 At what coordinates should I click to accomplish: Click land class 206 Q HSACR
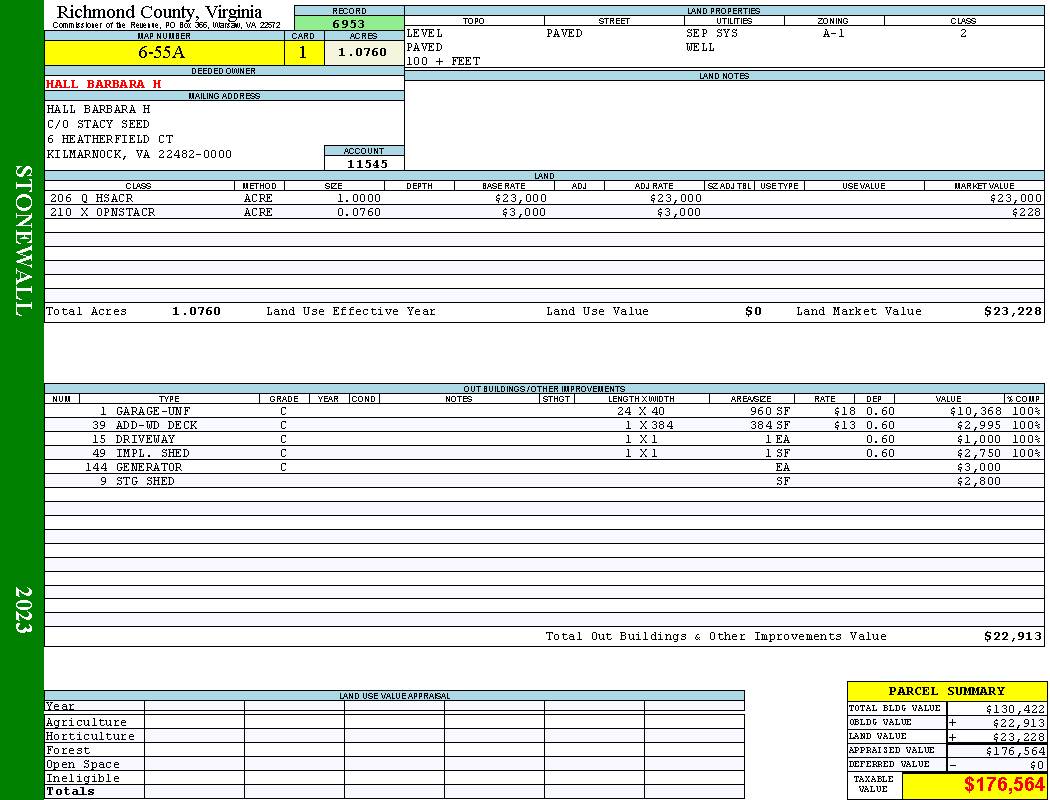tap(92, 198)
